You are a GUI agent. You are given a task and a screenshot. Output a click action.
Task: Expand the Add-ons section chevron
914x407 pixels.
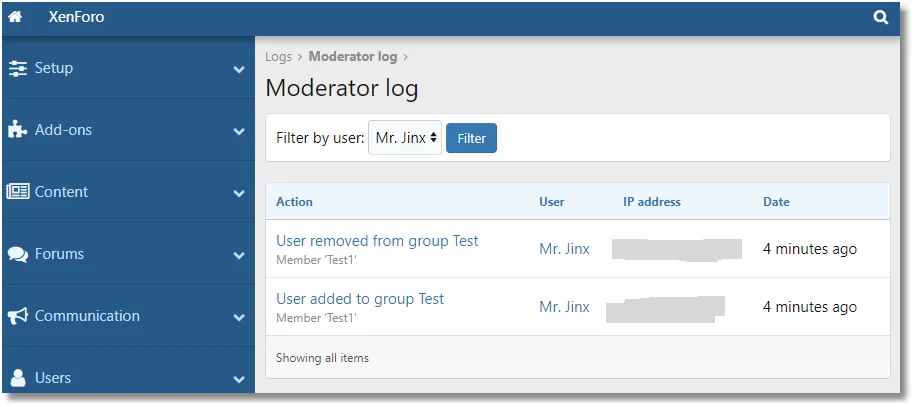click(x=239, y=132)
